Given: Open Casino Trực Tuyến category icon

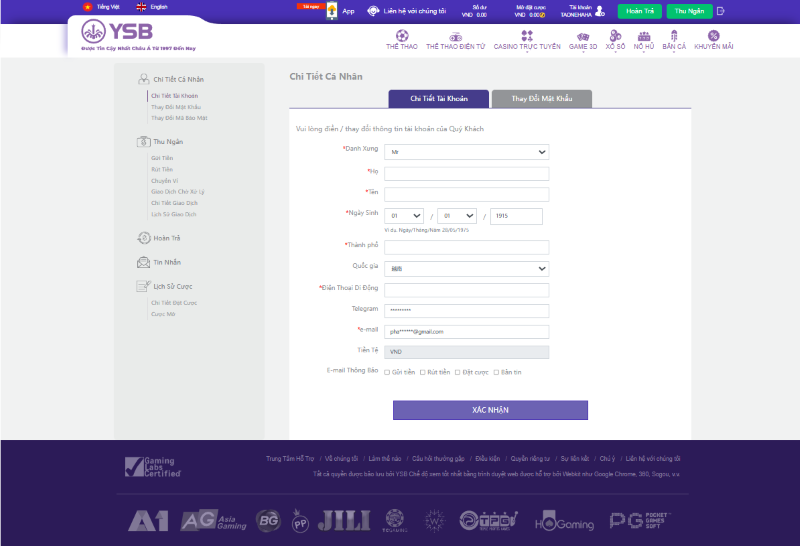Looking at the screenshot, I should [x=527, y=36].
